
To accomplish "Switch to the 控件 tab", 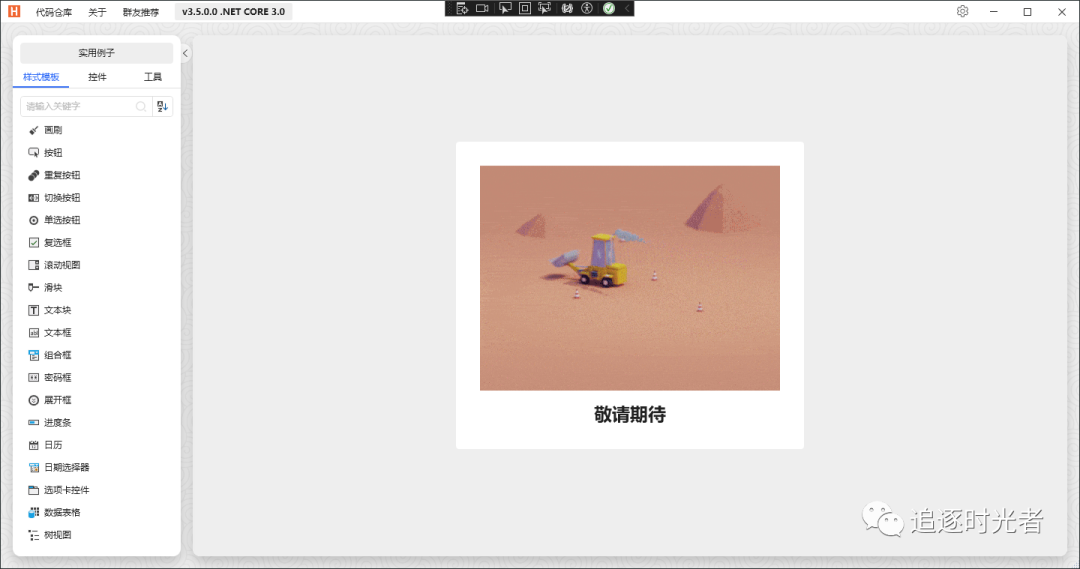I will click(97, 77).
